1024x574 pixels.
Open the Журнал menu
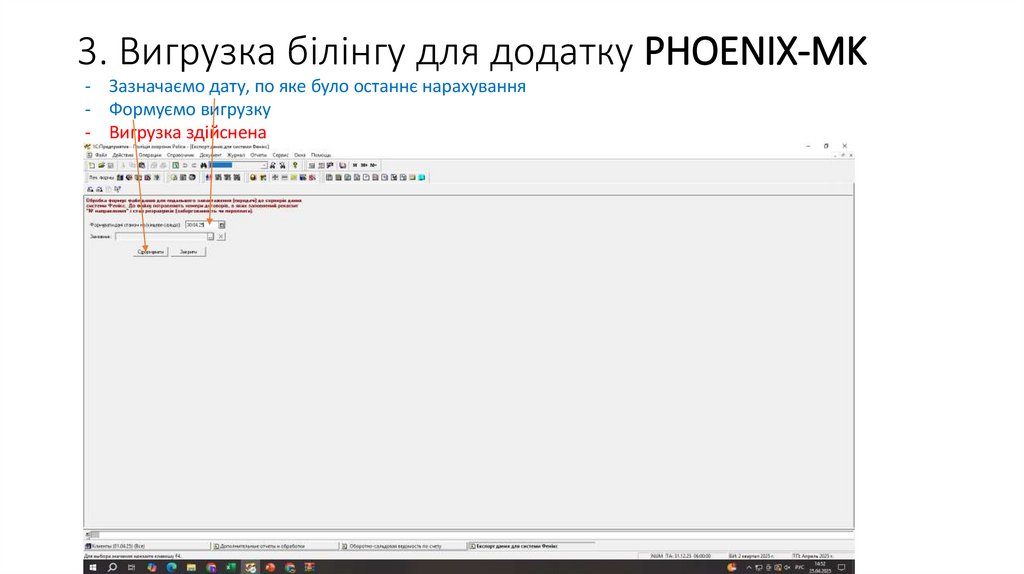point(236,155)
